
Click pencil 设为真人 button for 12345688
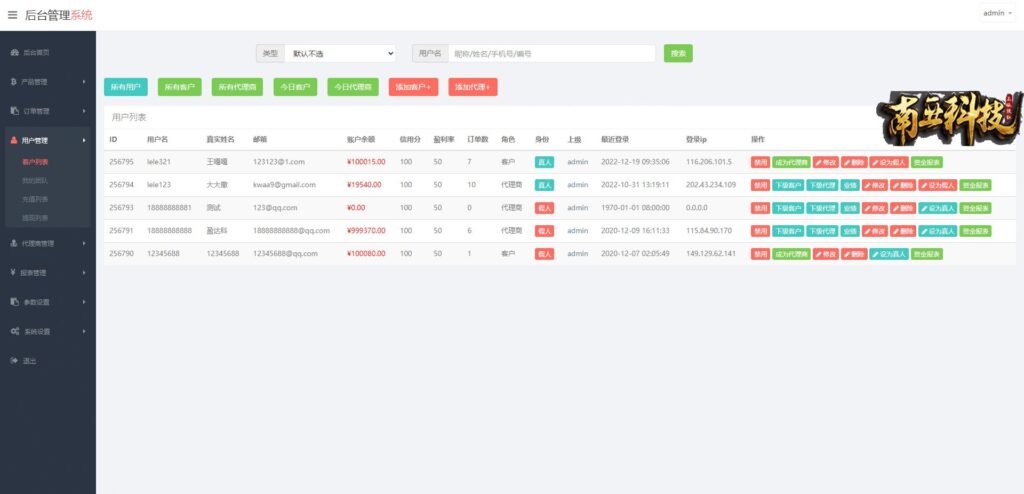tap(889, 254)
